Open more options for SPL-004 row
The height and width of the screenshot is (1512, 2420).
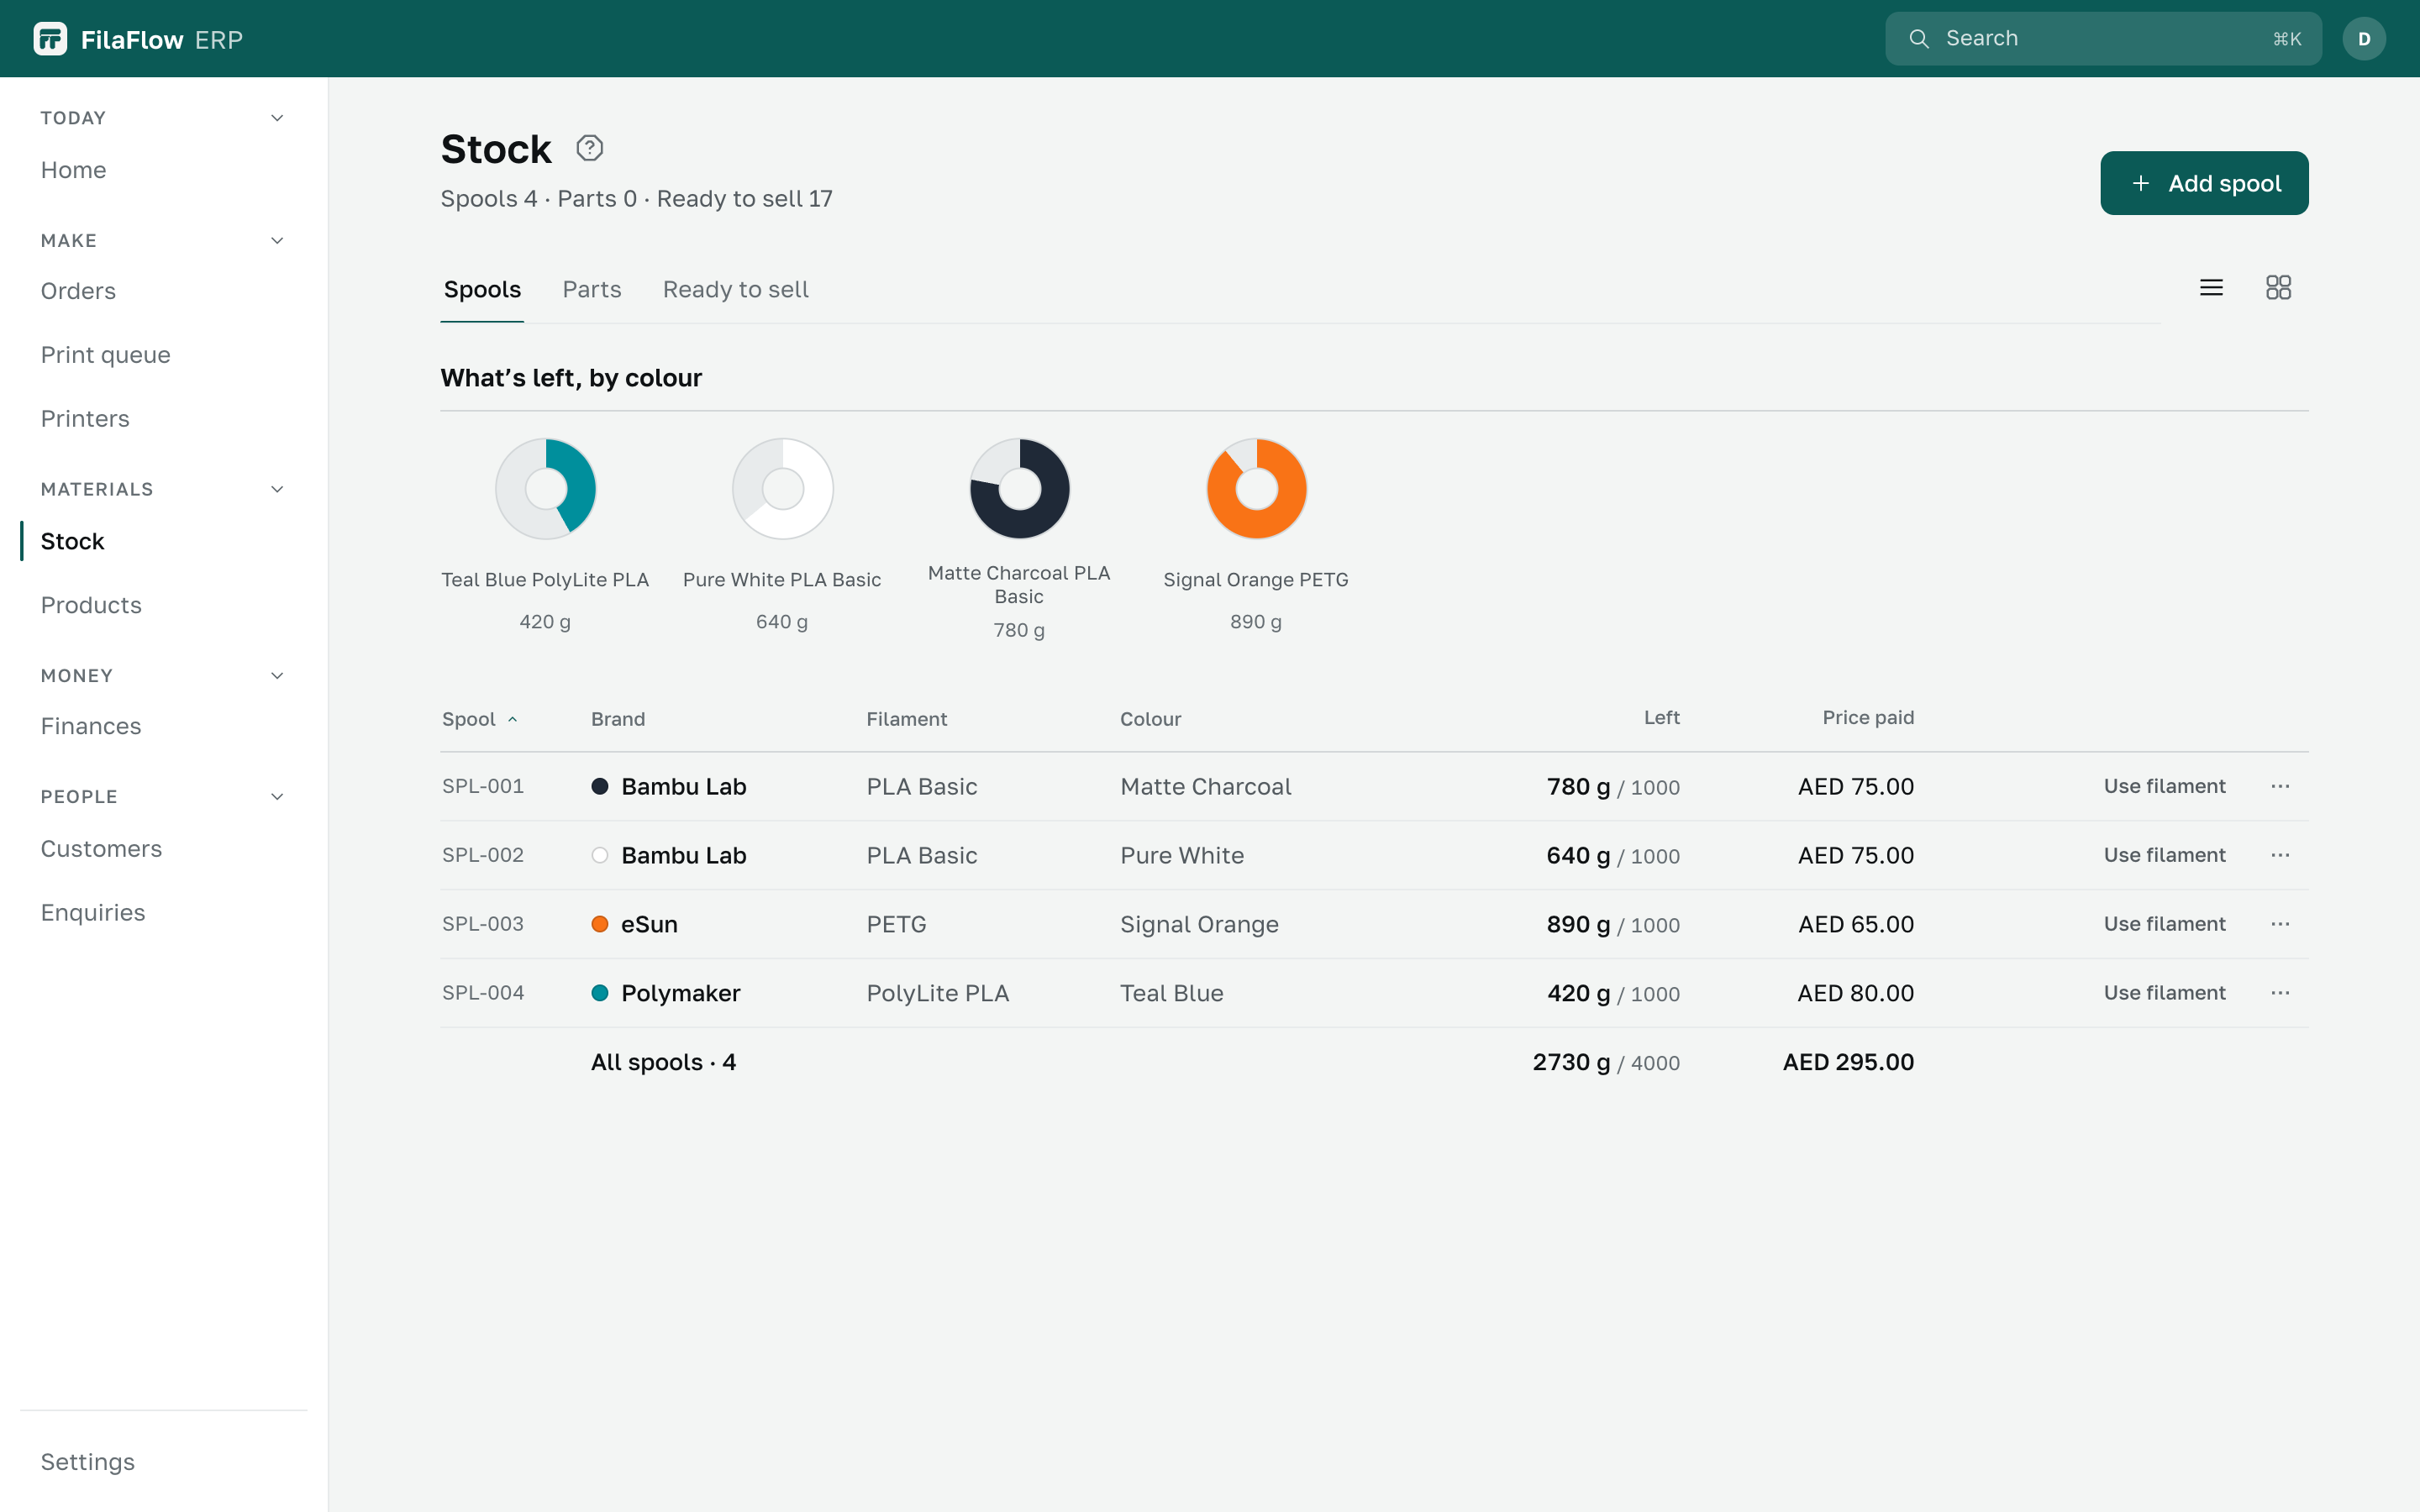[2280, 993]
